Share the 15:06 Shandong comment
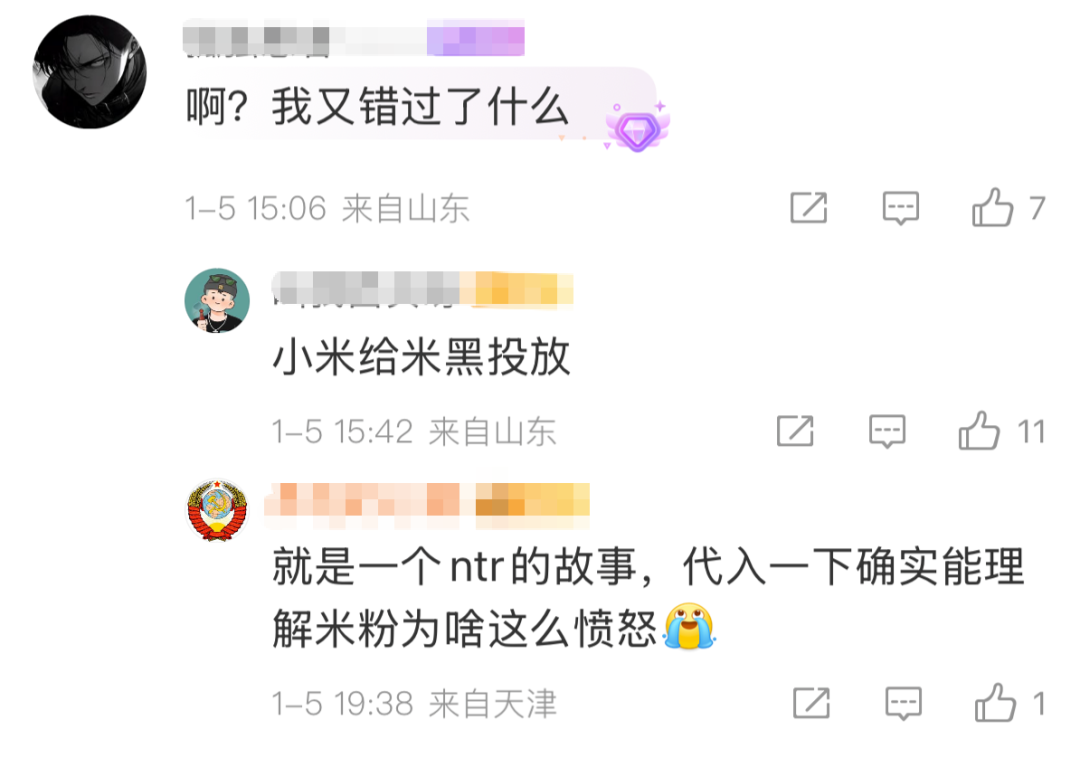The height and width of the screenshot is (758, 1080). 809,207
